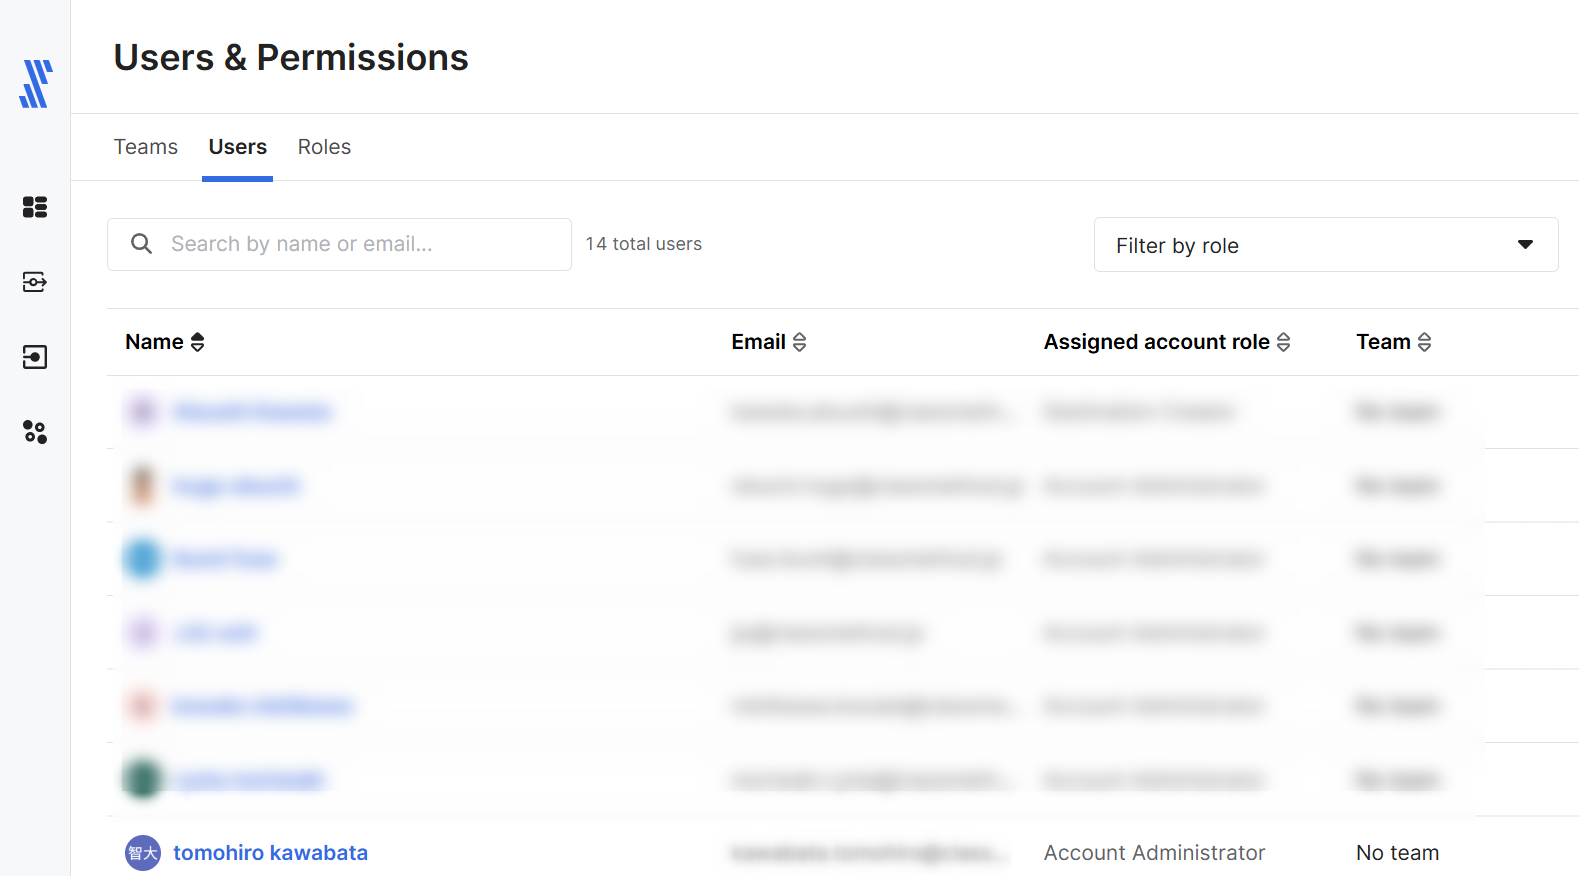
Task: Open the integrations dots sidebar icon
Action: pos(35,432)
